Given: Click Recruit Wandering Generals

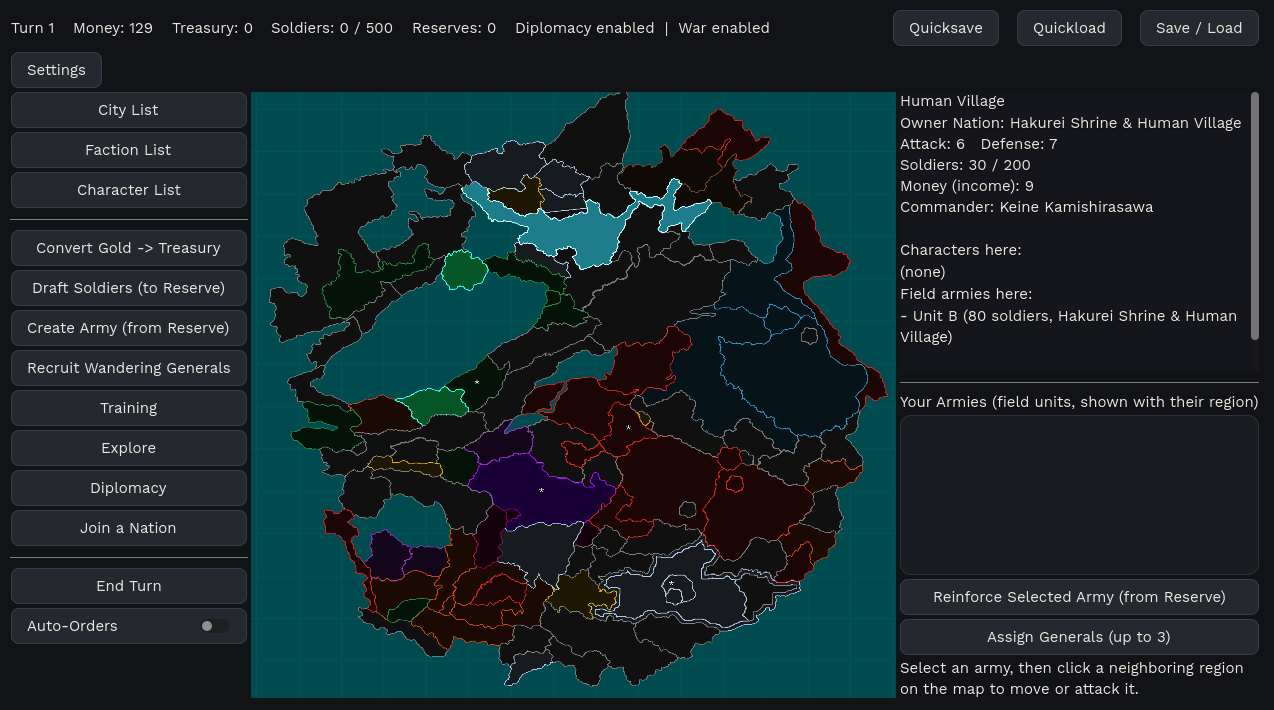Looking at the screenshot, I should click(x=128, y=368).
